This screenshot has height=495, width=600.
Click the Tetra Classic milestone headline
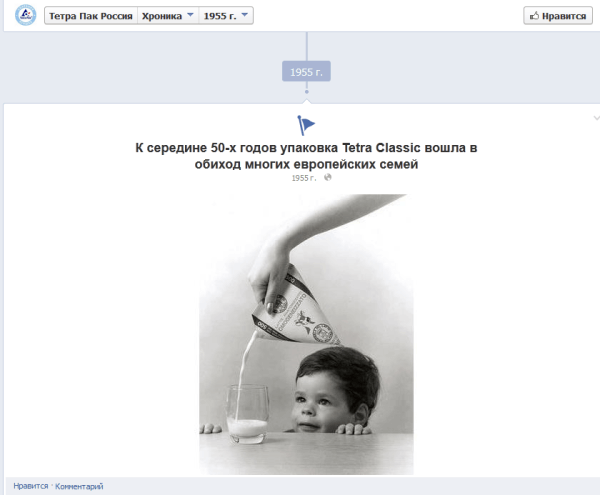[306, 155]
